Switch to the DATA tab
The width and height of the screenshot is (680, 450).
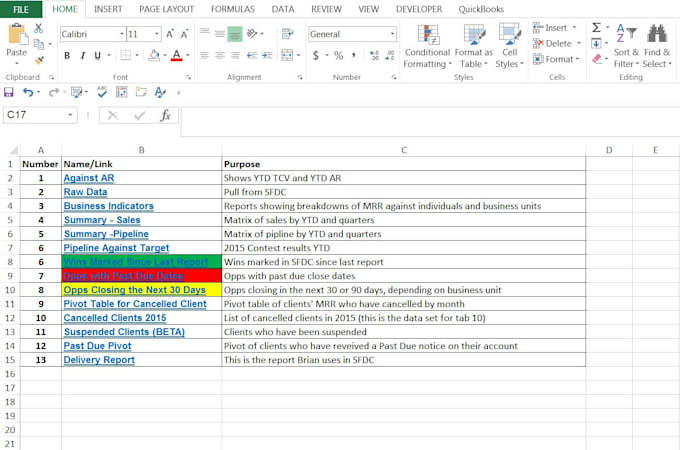click(283, 9)
